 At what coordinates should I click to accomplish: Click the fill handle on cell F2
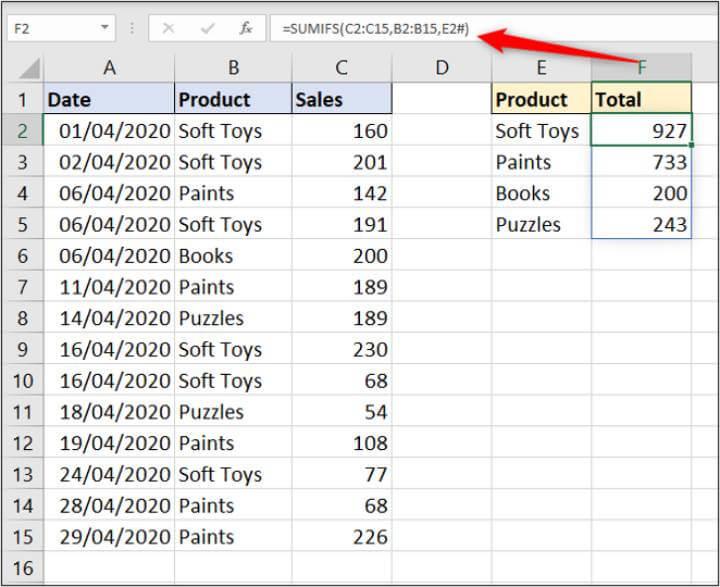[690, 145]
